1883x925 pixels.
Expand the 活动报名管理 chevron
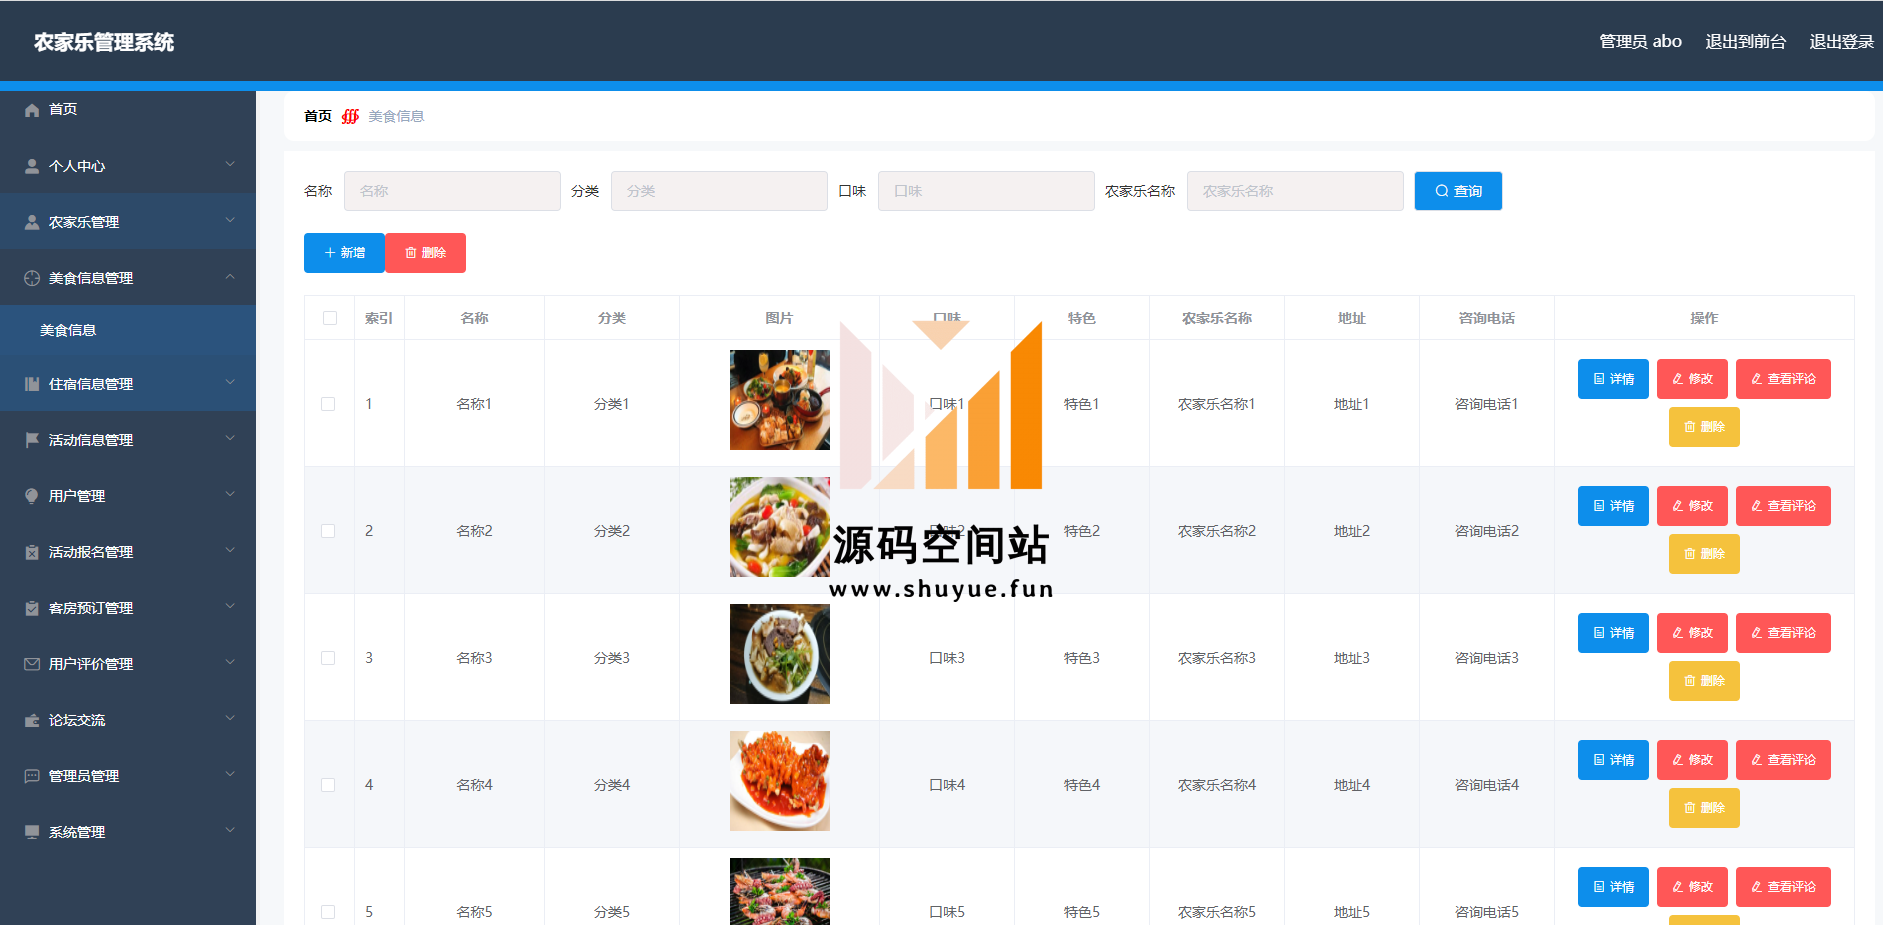[230, 550]
